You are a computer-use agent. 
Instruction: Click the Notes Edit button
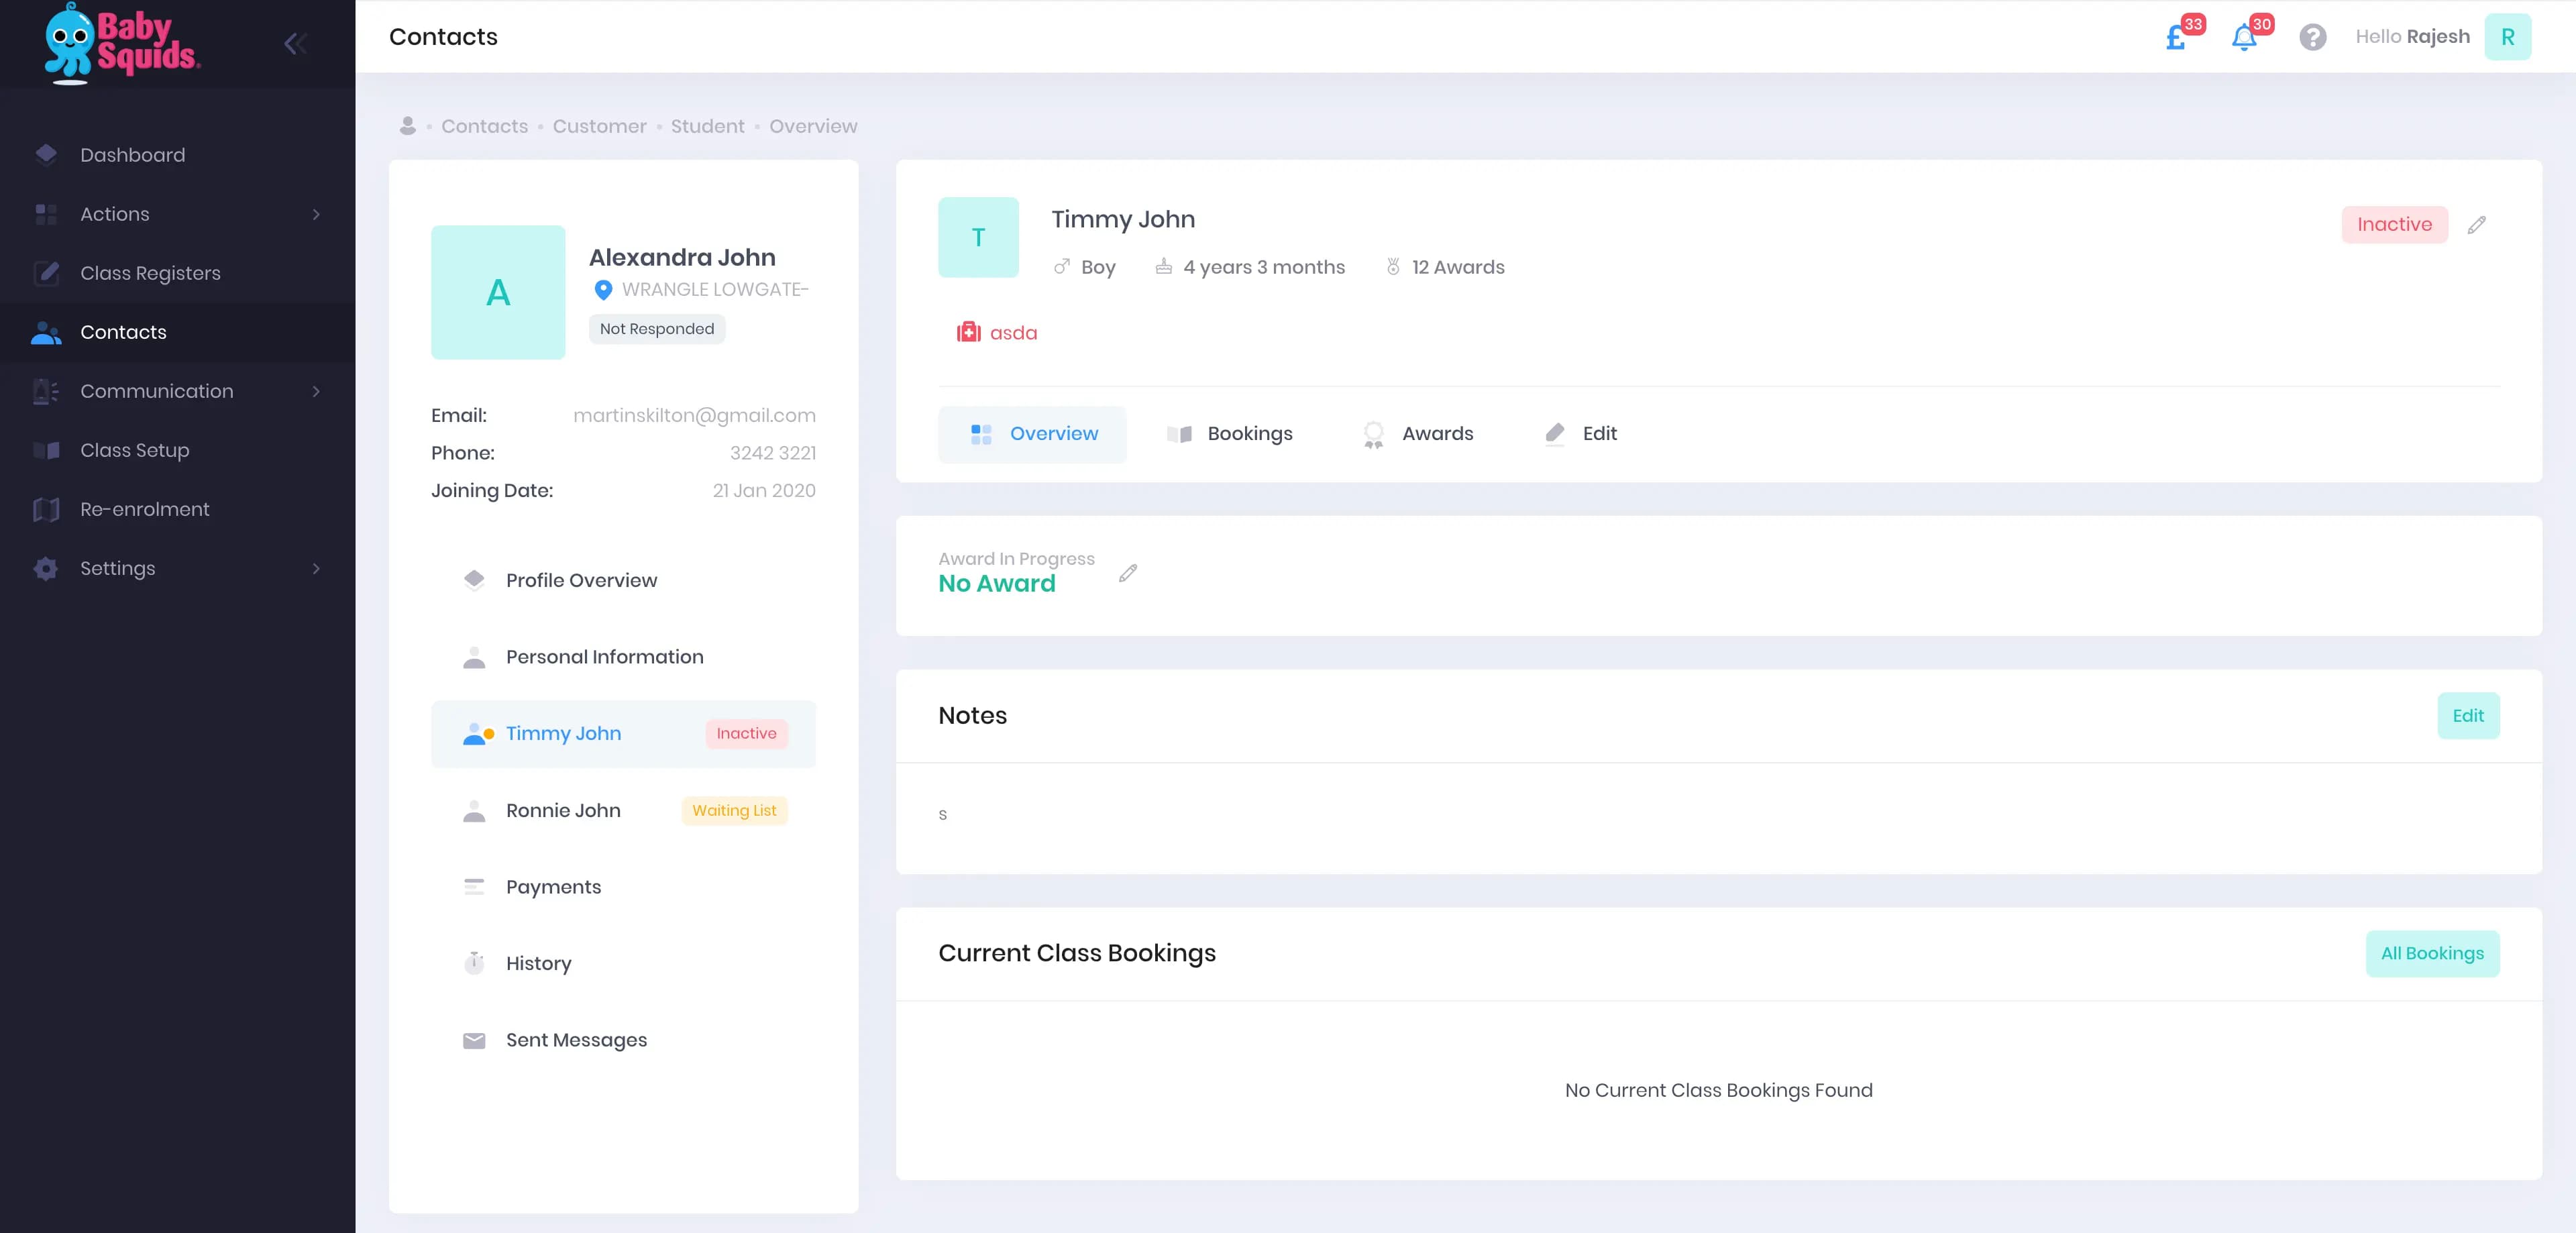coord(2467,716)
